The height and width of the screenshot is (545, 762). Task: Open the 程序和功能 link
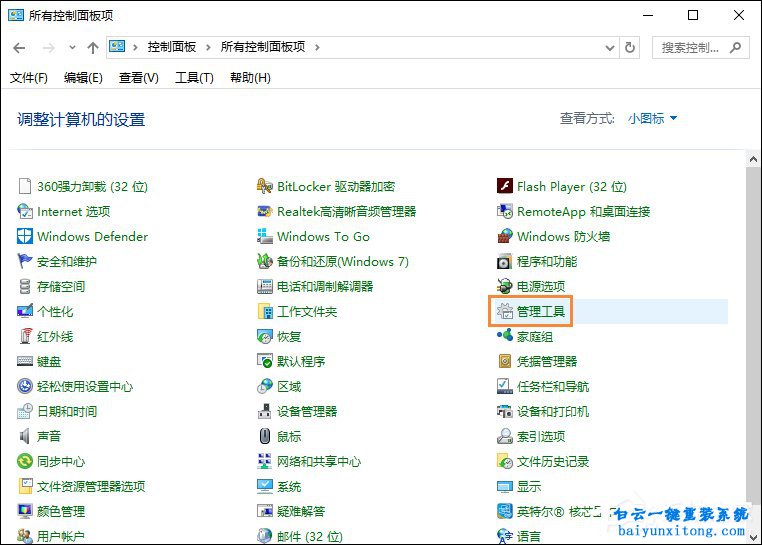click(x=546, y=262)
